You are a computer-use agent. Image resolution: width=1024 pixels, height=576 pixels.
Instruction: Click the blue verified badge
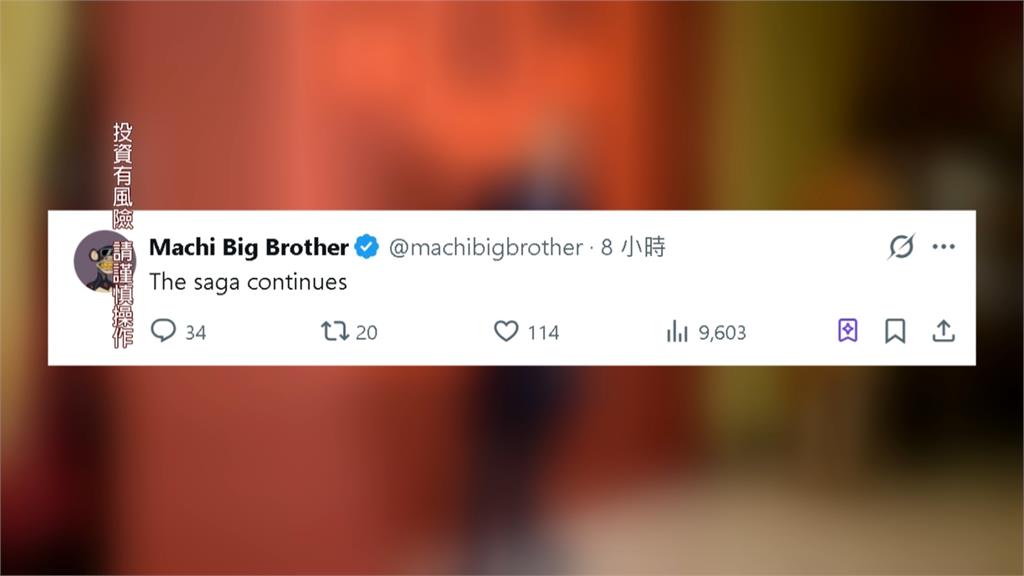tap(367, 247)
